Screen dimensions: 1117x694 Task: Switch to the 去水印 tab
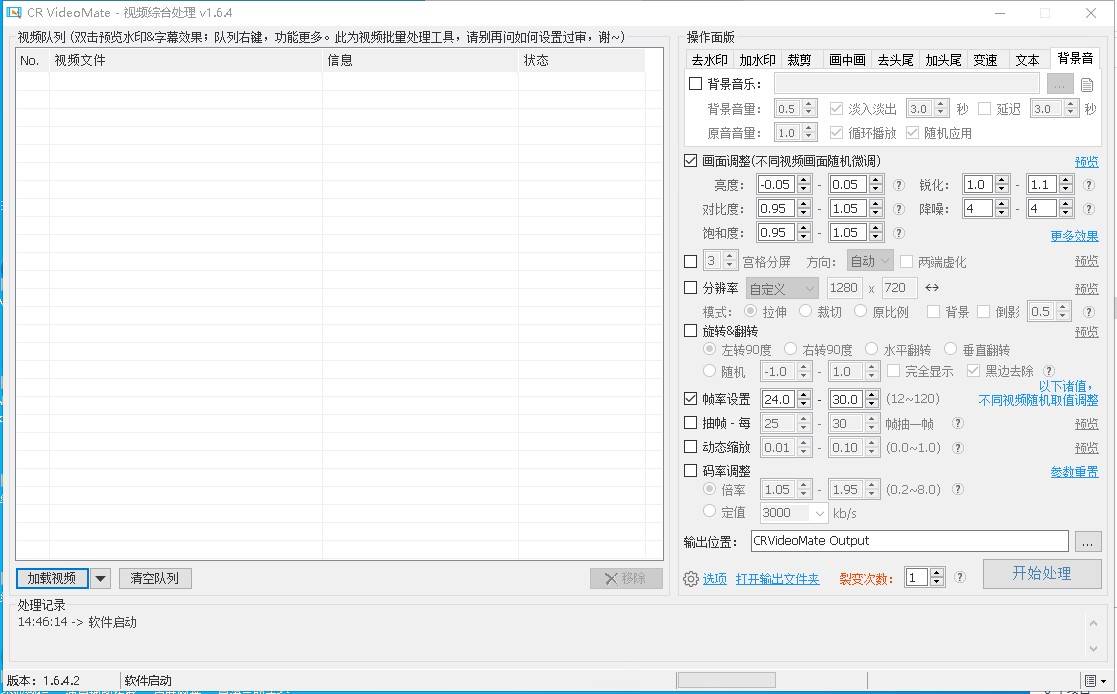pyautogui.click(x=710, y=60)
